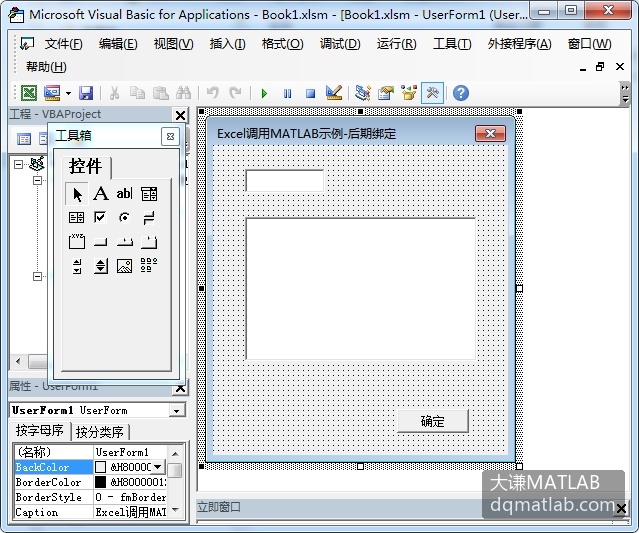639x533 pixels.
Task: Open the 视图(V) menu
Action: (x=173, y=44)
